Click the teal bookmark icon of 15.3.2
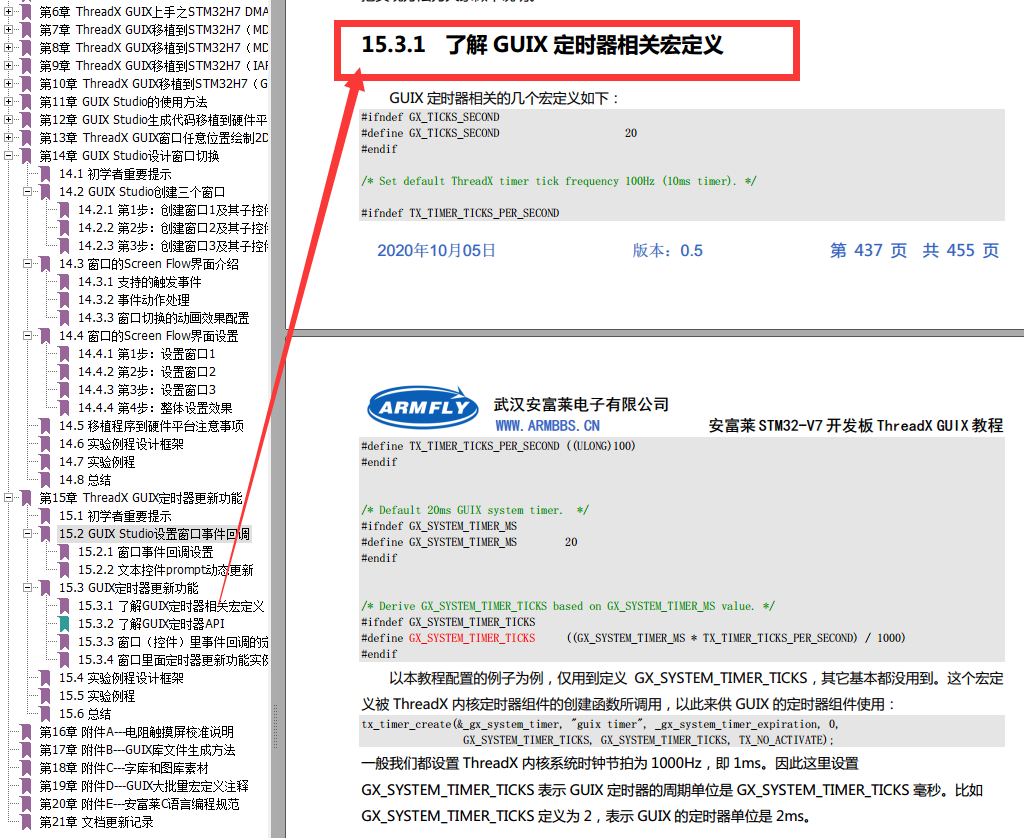 pos(64,624)
